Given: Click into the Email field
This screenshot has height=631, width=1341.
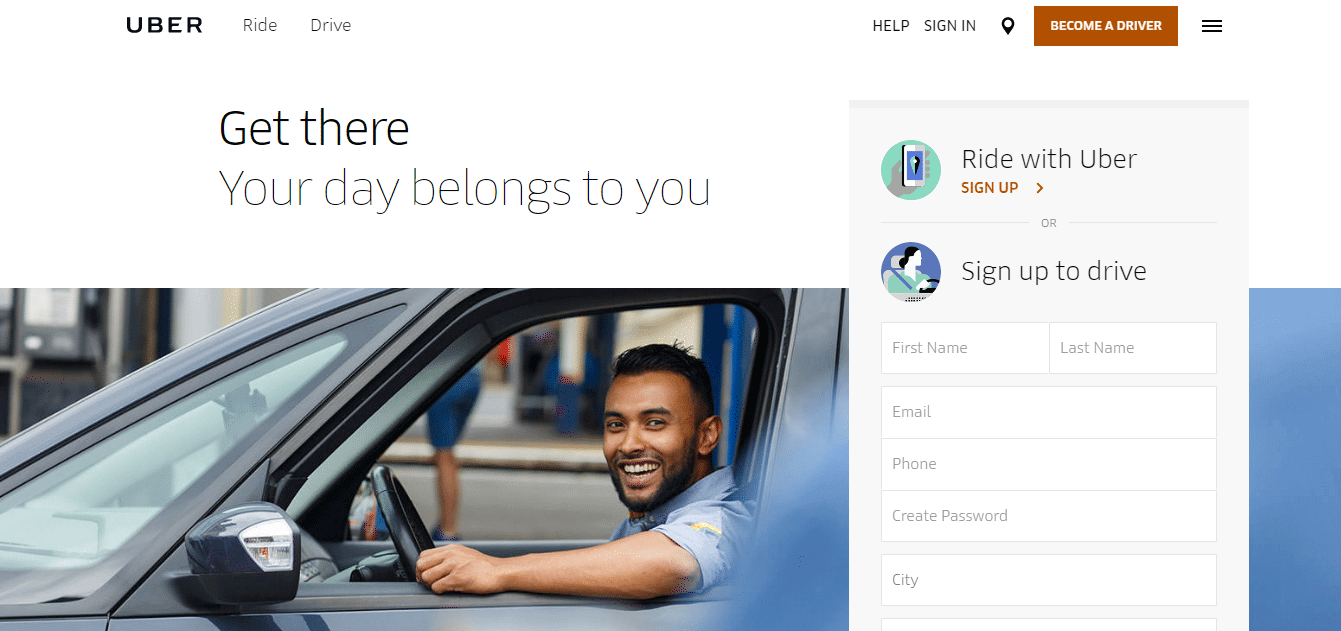Looking at the screenshot, I should point(1049,412).
